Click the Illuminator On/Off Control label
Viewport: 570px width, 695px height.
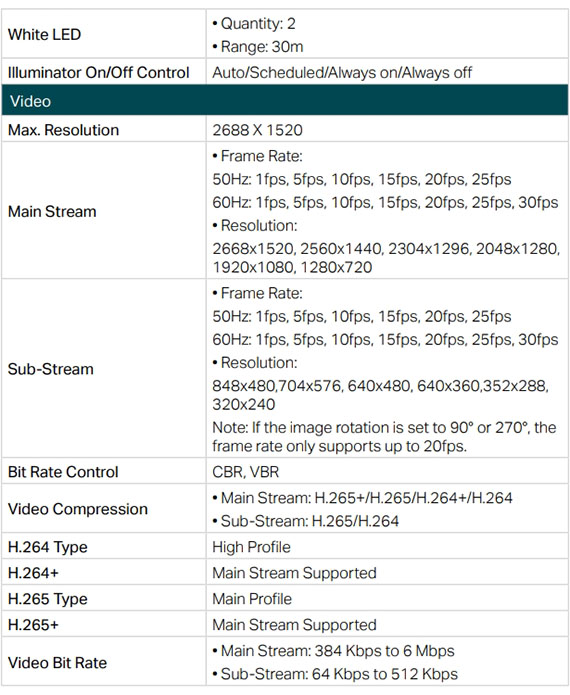click(x=98, y=72)
